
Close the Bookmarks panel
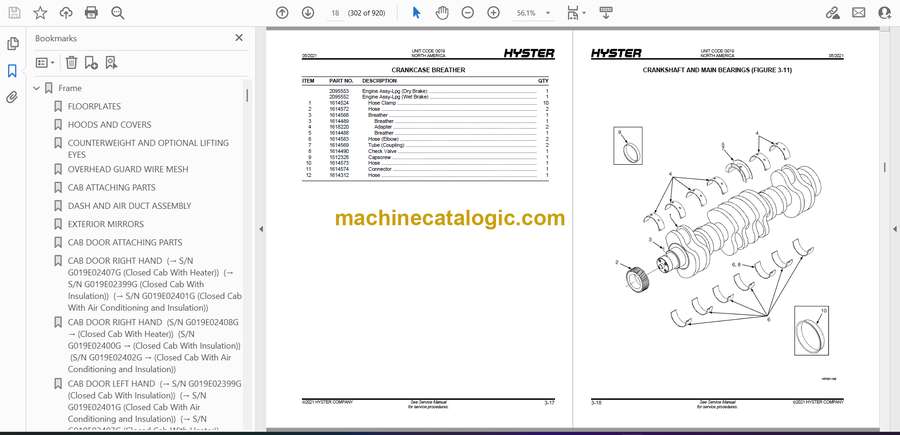coord(239,38)
